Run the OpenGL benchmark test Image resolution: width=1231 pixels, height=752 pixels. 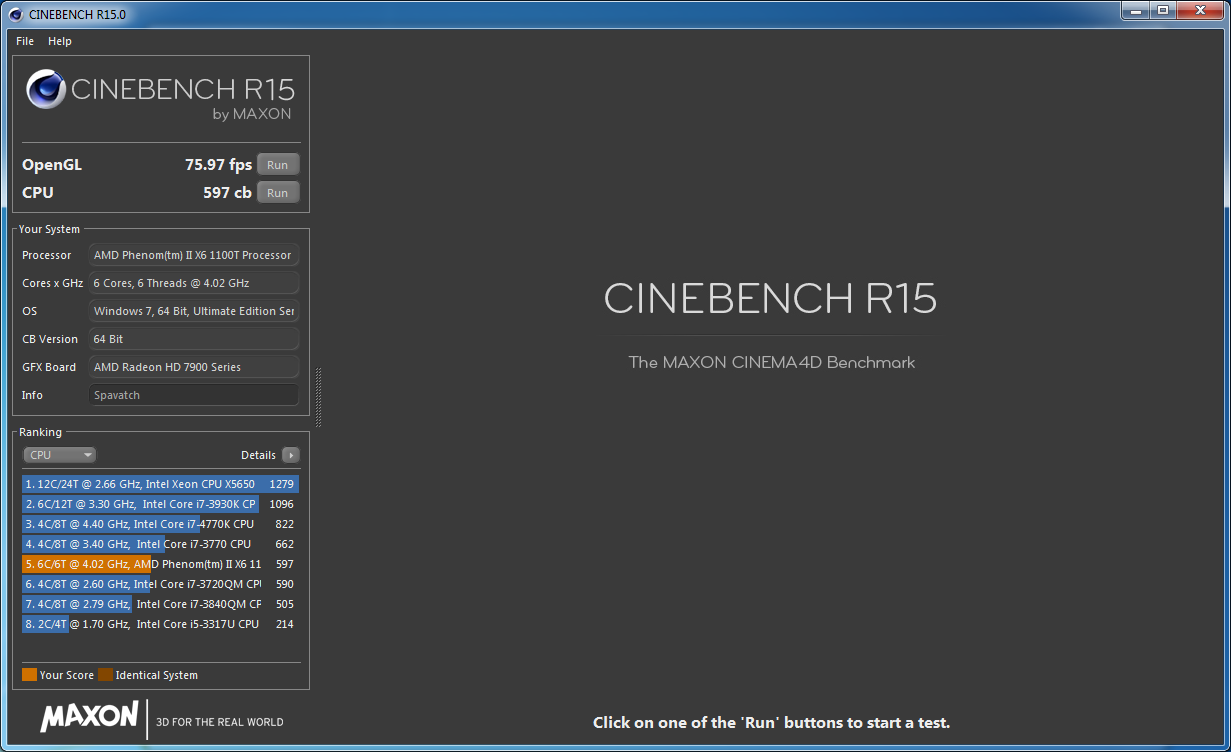[278, 165]
